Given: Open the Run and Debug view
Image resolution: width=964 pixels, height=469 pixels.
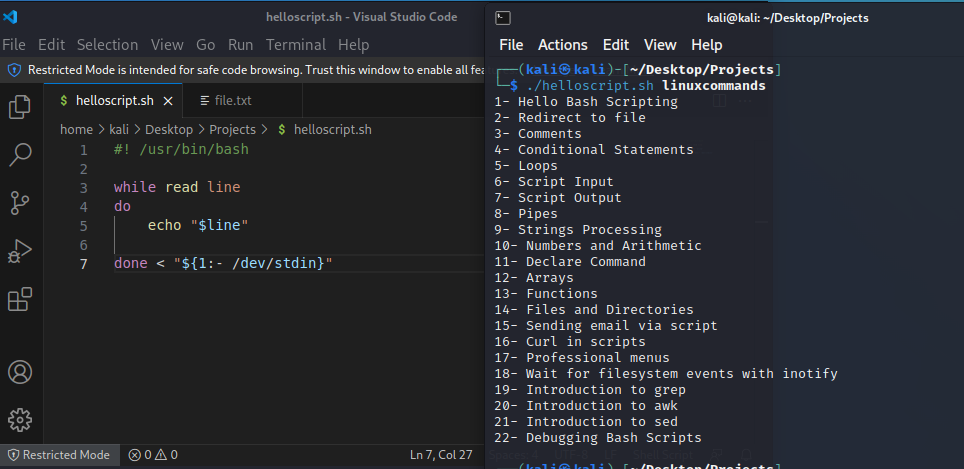Looking at the screenshot, I should (x=20, y=251).
